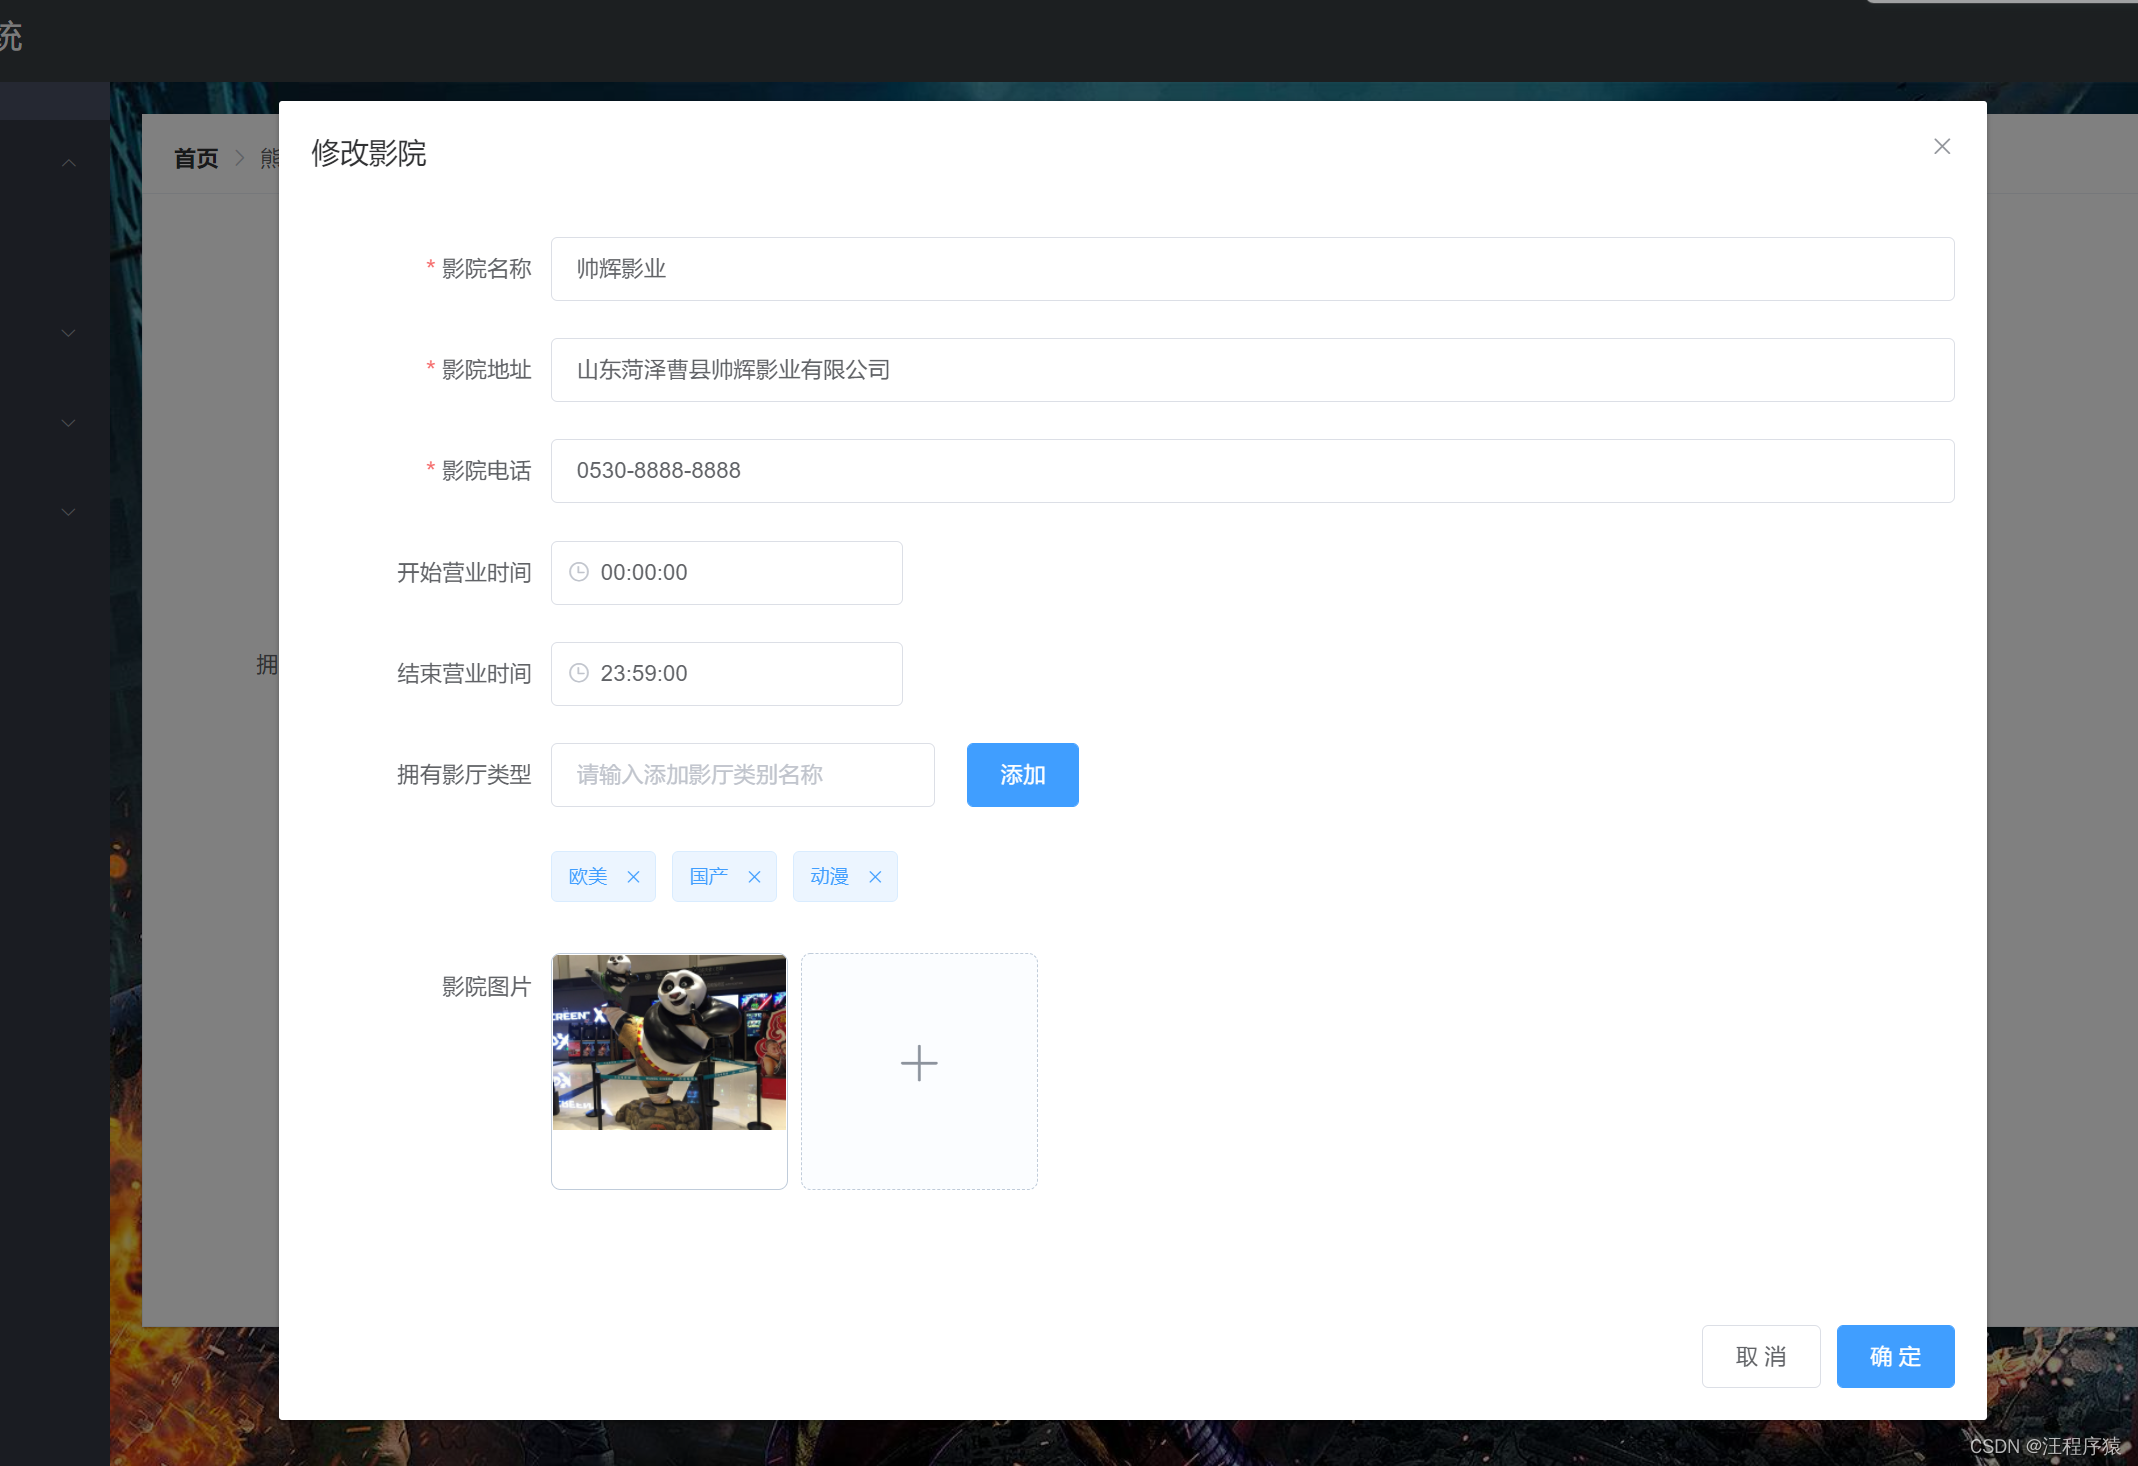Click the 添加 button
The width and height of the screenshot is (2138, 1466).
(x=1022, y=775)
